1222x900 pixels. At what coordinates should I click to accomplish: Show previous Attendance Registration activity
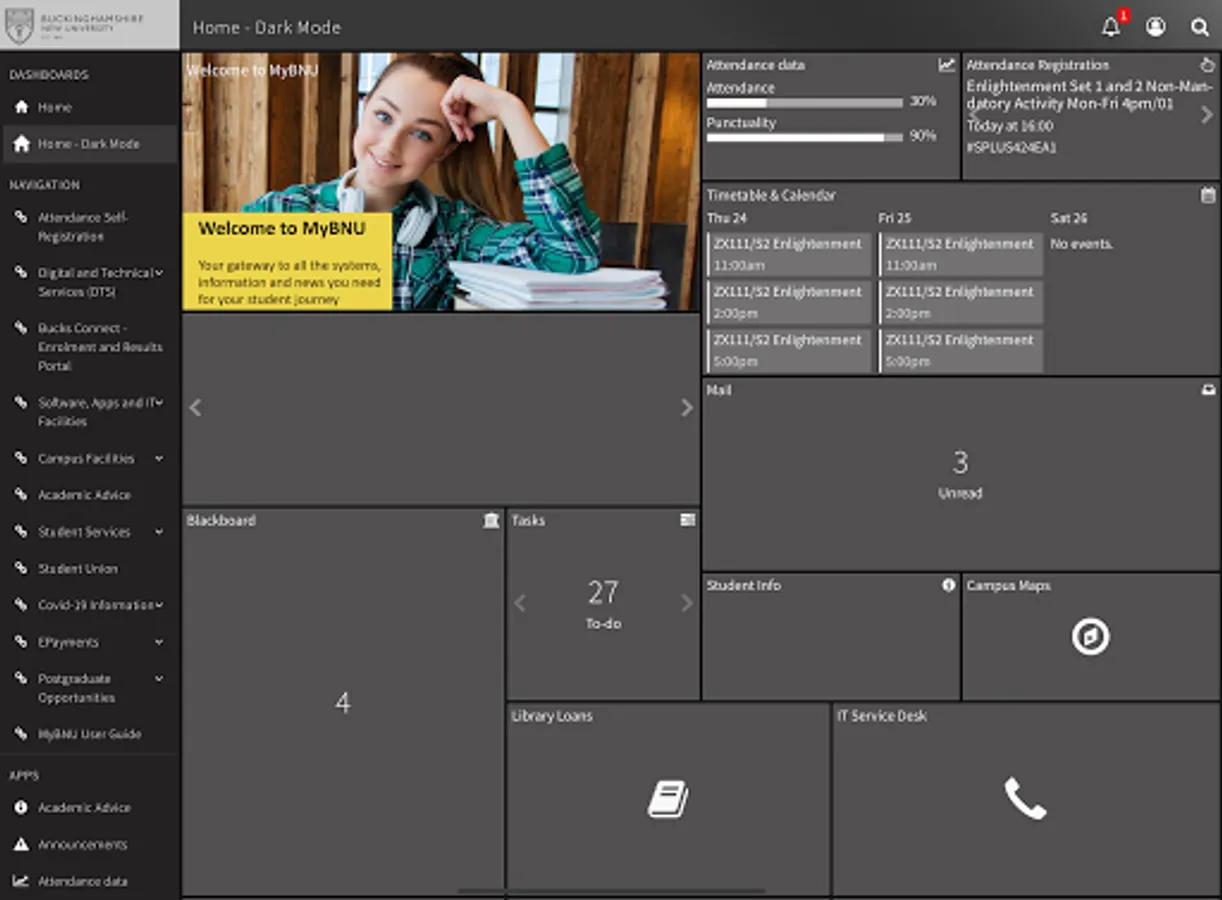point(974,115)
